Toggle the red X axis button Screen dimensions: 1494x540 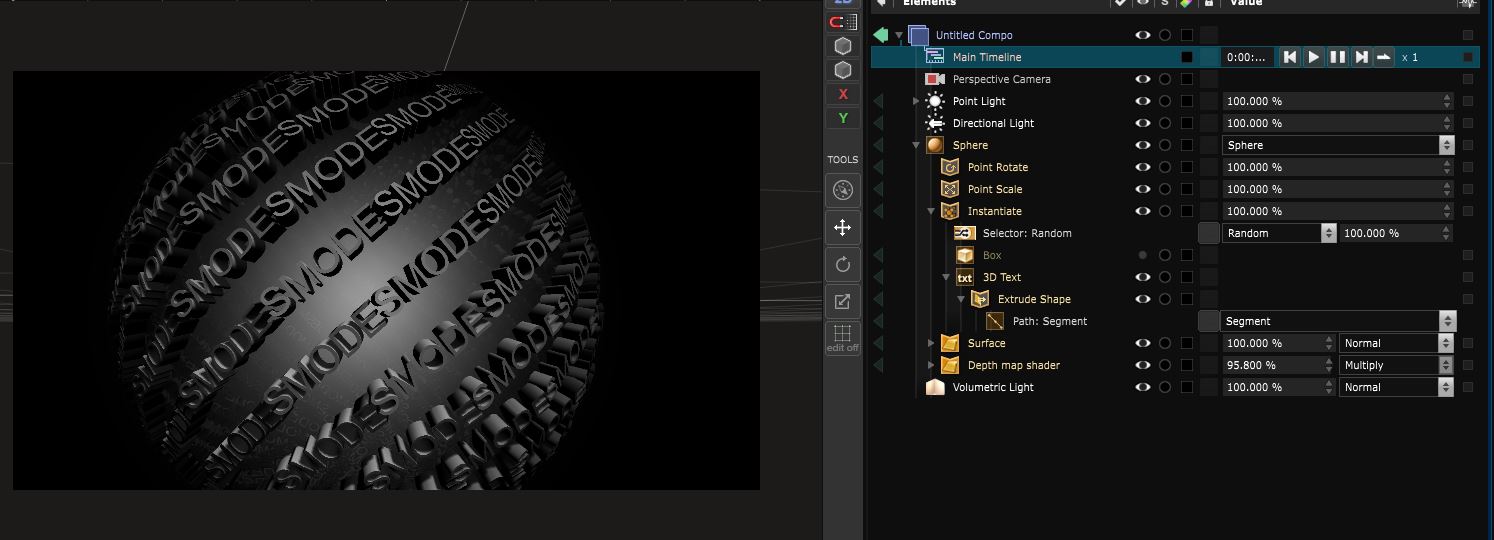pyautogui.click(x=843, y=94)
